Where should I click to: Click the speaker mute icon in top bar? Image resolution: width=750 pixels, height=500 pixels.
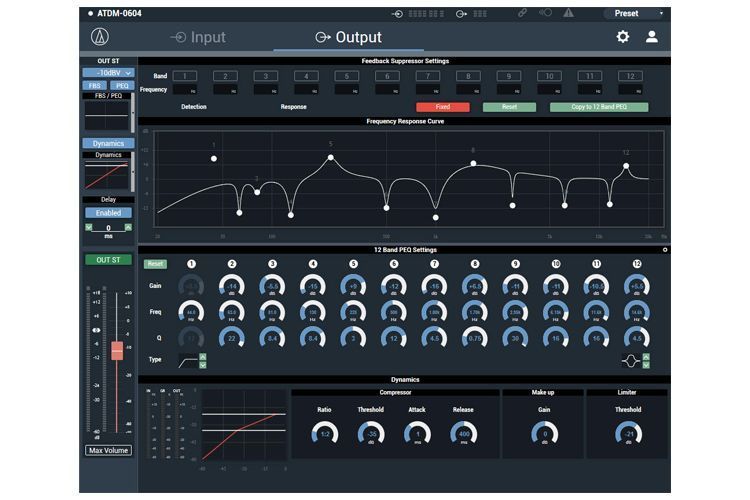tap(545, 13)
